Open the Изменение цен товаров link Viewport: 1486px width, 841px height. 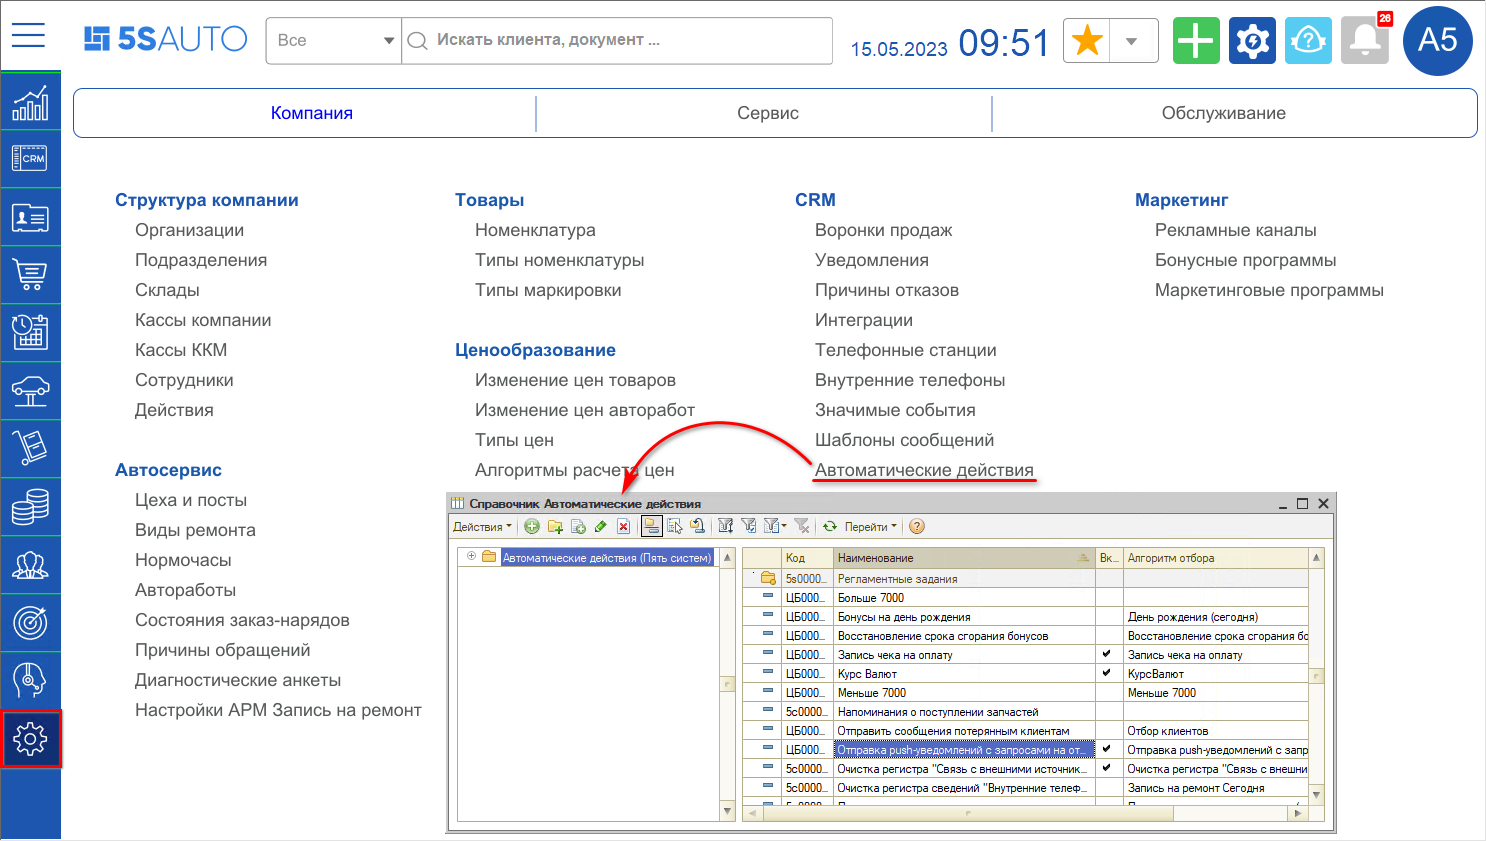pos(575,380)
